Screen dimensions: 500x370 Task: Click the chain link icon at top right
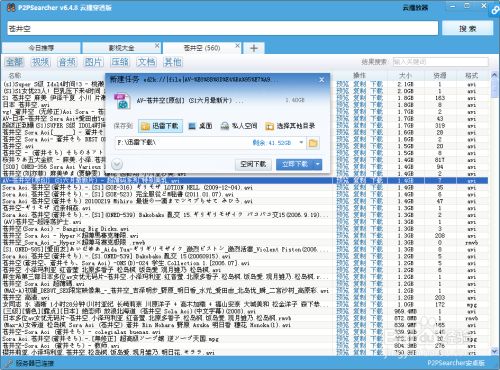pyautogui.click(x=495, y=10)
